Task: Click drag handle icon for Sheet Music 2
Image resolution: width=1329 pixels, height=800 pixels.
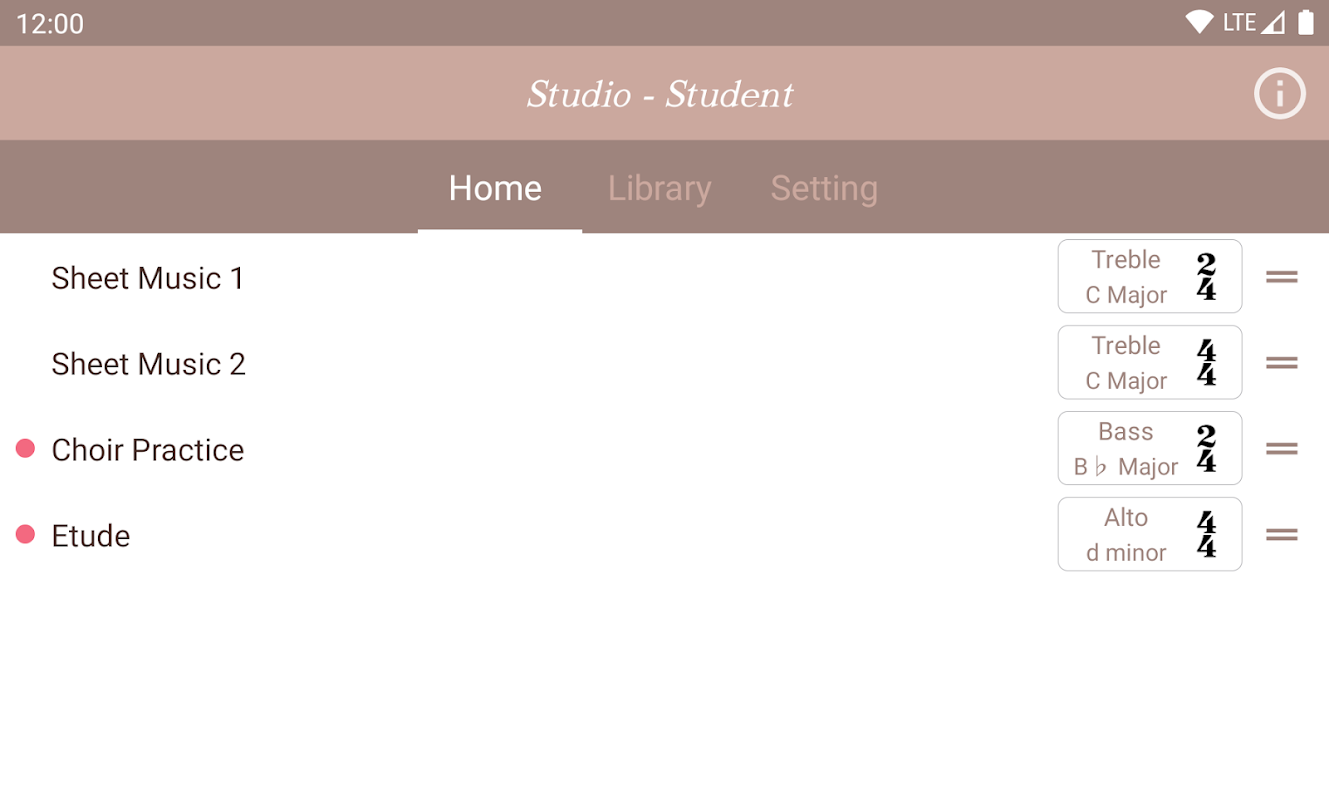Action: (x=1281, y=363)
